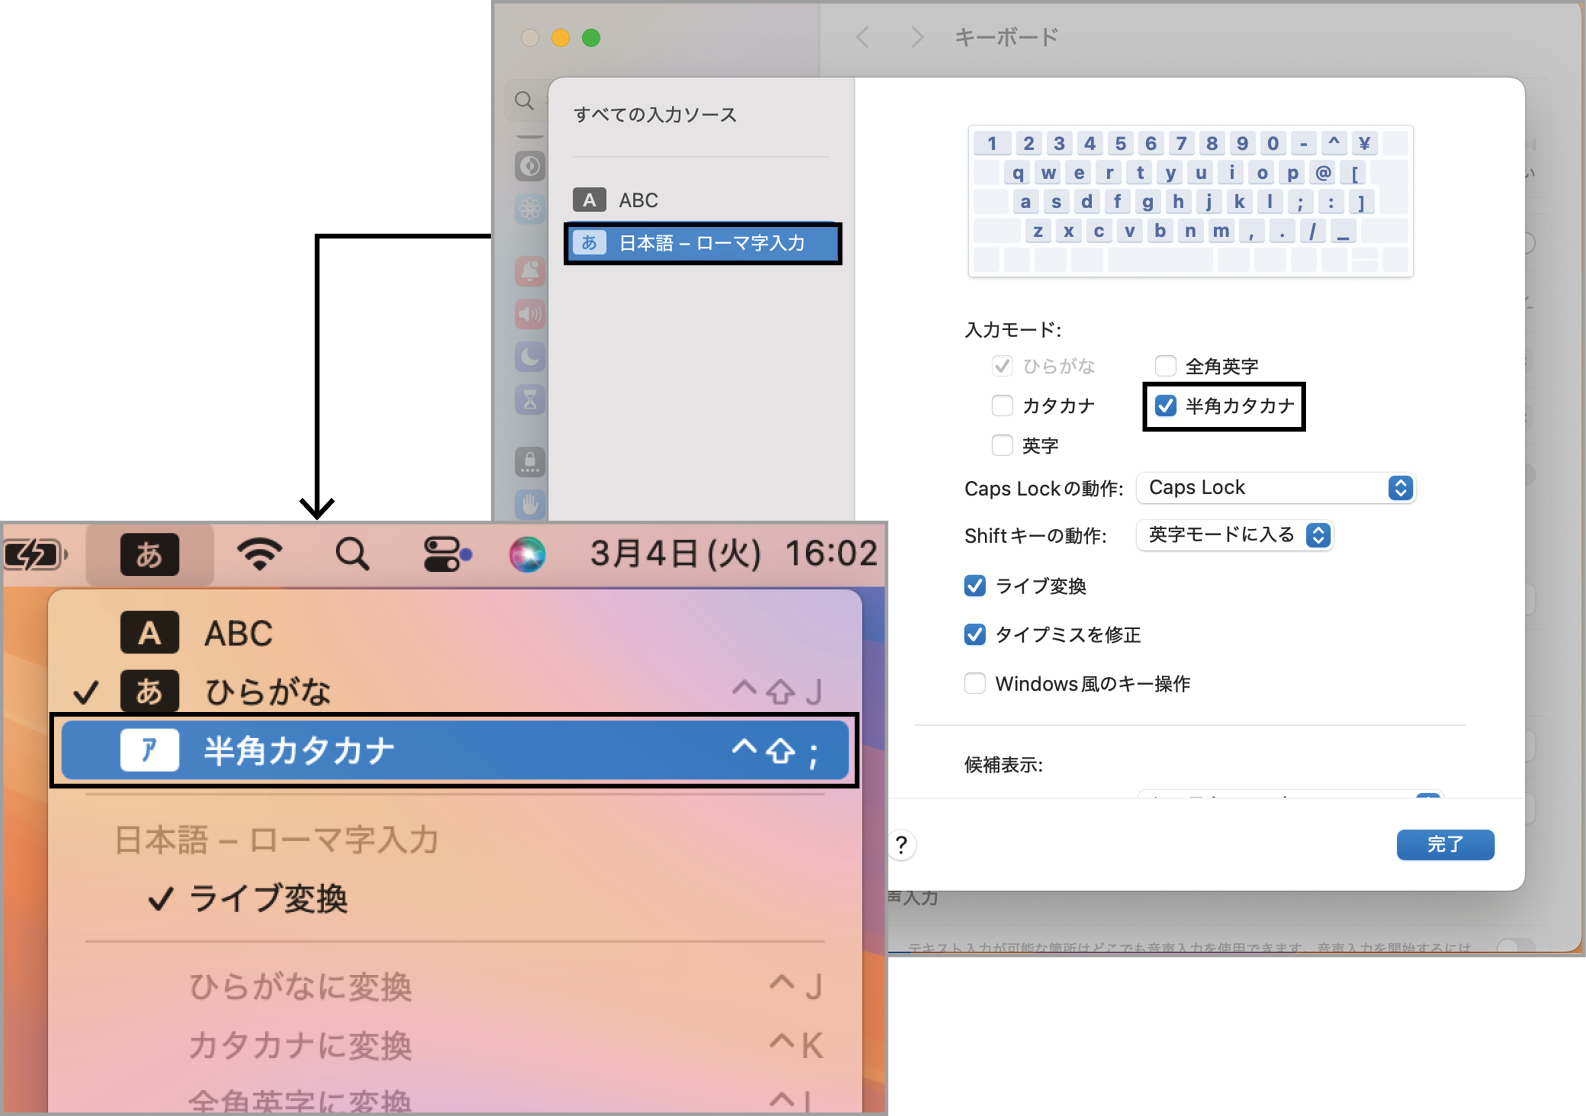Toggle the 全角英字 checkbox
Viewport: 1586px width, 1116px height.
tap(1165, 365)
